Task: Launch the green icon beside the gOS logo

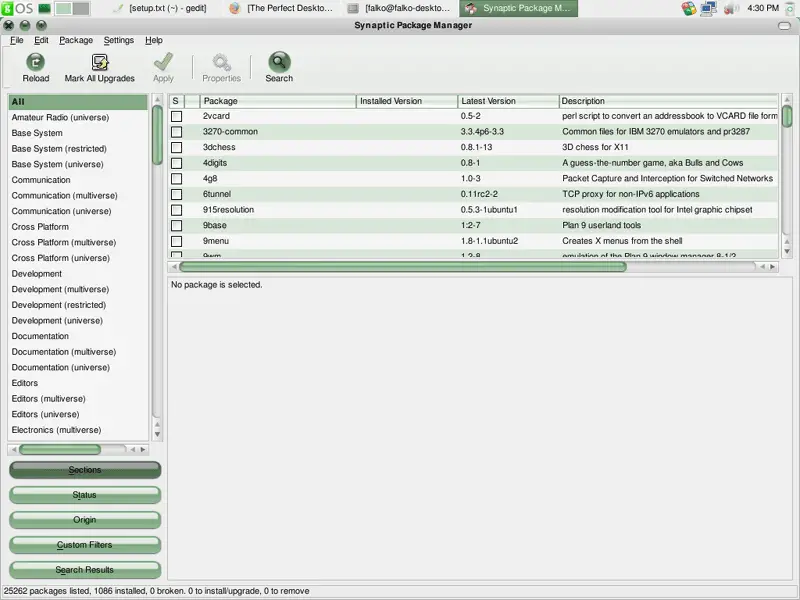Action: 45,8
